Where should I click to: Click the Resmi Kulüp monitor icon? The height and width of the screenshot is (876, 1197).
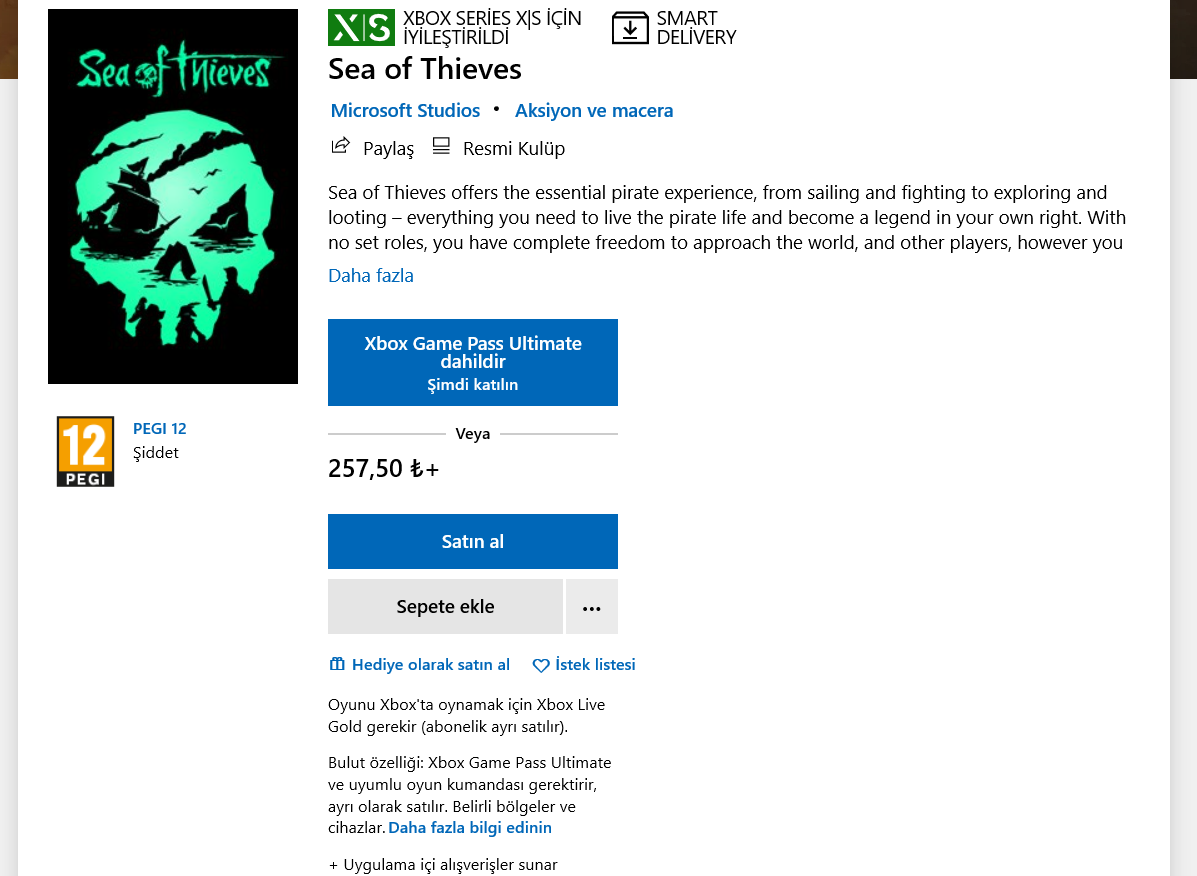(441, 146)
